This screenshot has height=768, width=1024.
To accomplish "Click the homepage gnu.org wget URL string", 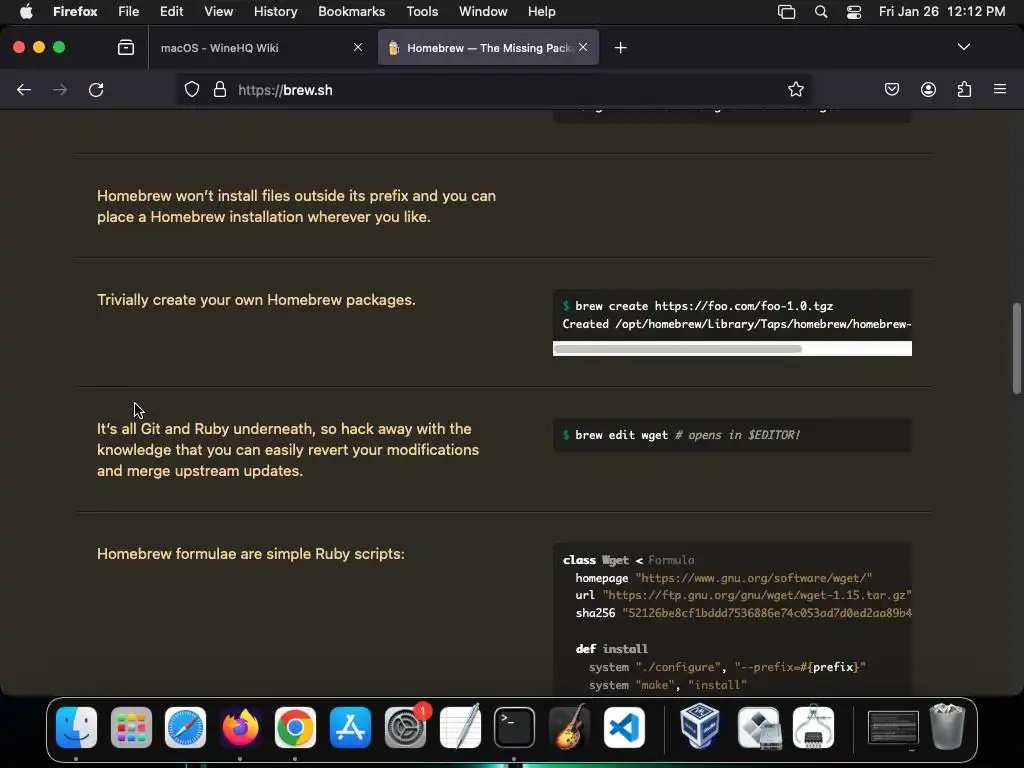I will point(753,578).
